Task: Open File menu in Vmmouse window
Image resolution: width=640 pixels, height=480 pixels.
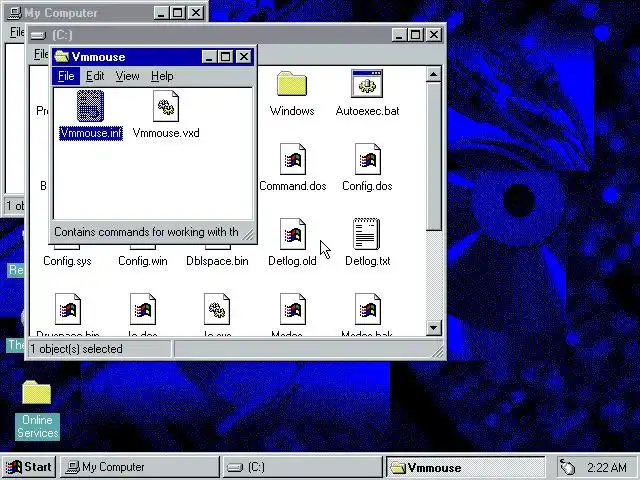Action: tap(66, 76)
